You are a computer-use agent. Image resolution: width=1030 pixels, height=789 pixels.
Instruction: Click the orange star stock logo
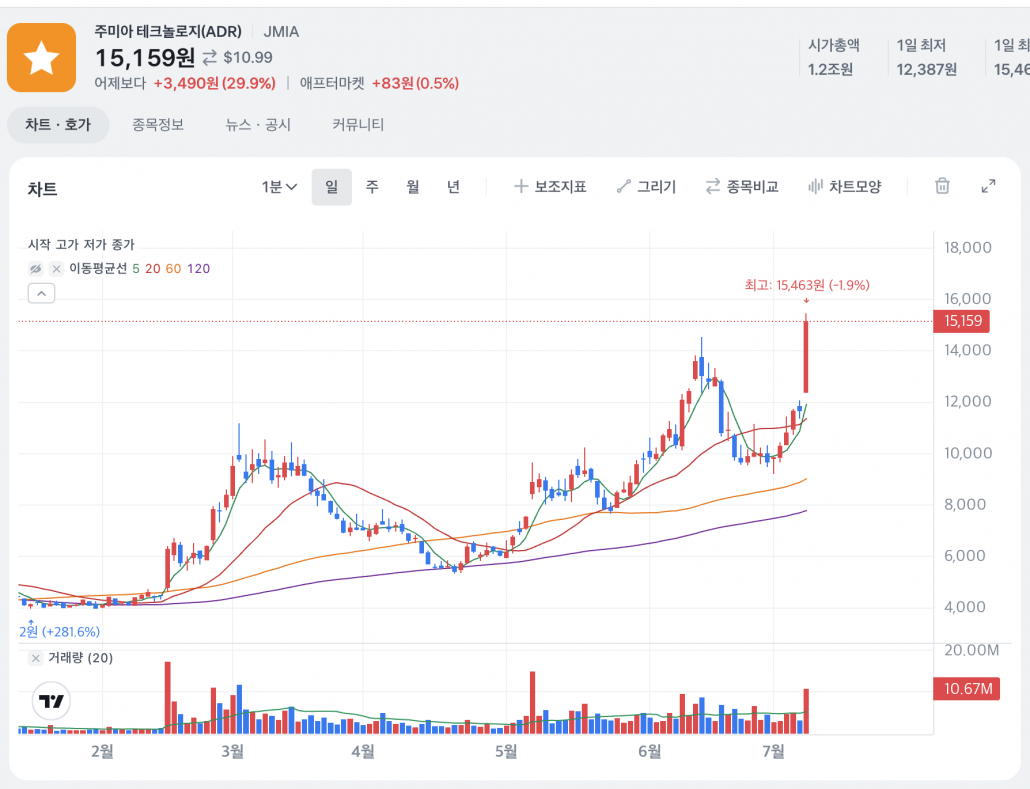[41, 58]
